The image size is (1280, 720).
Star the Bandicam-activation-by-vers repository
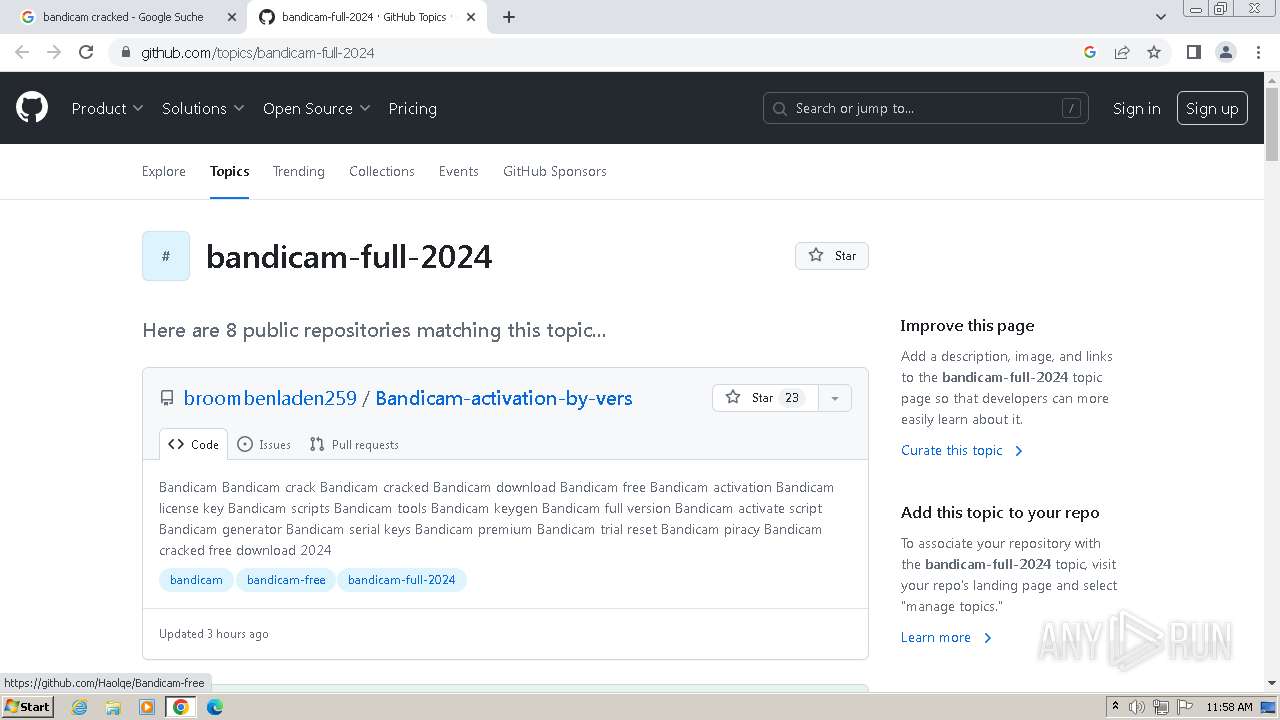pos(765,398)
